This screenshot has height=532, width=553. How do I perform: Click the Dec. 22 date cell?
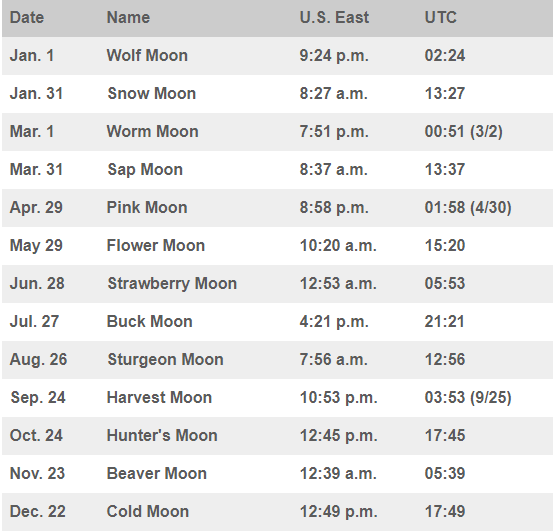[x=38, y=512]
